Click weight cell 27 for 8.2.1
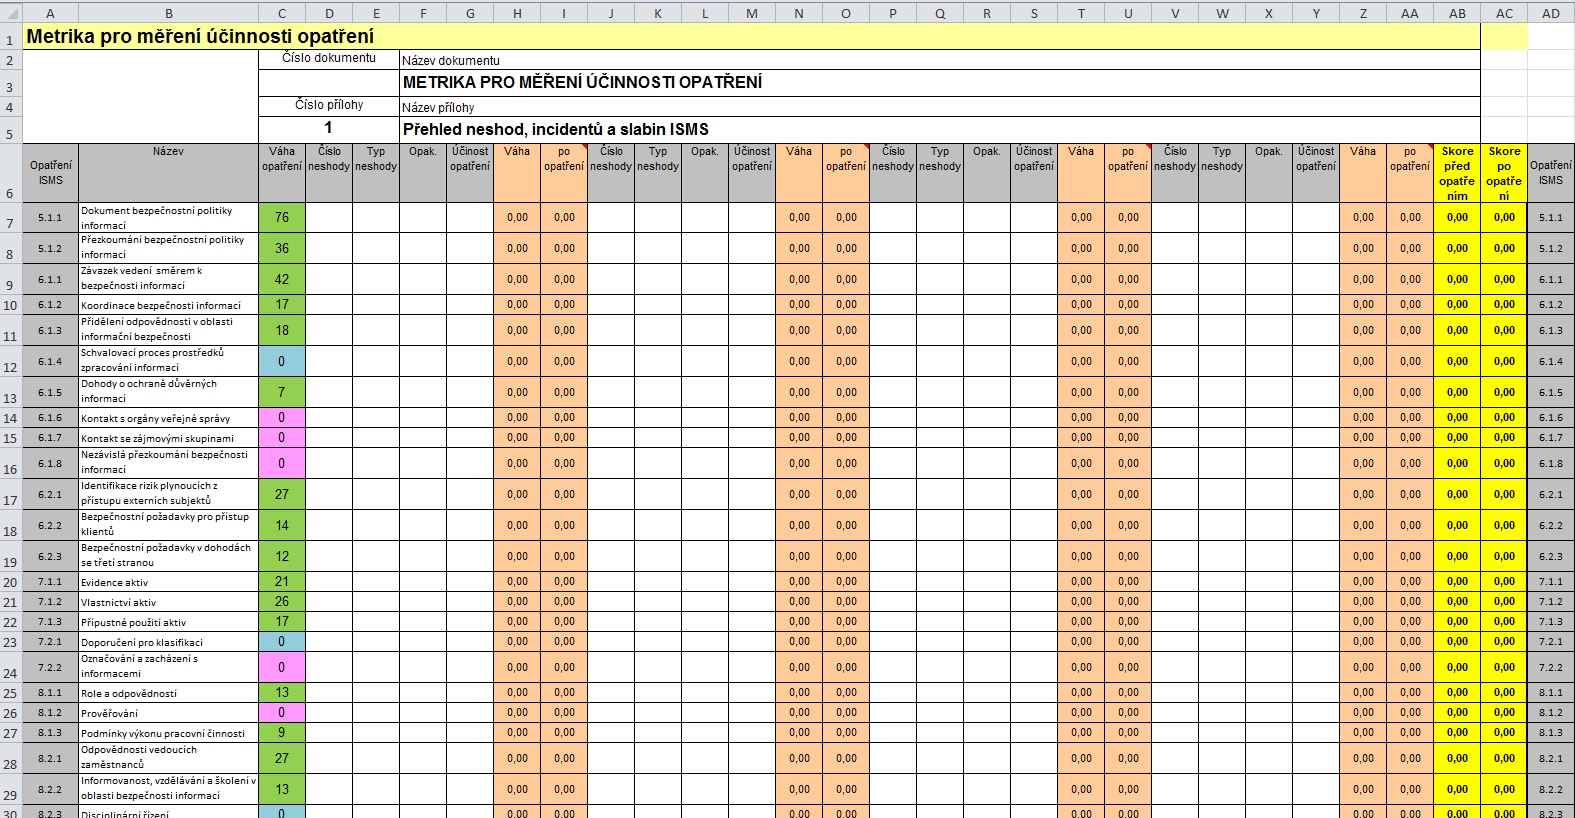The image size is (1575, 818). click(282, 759)
